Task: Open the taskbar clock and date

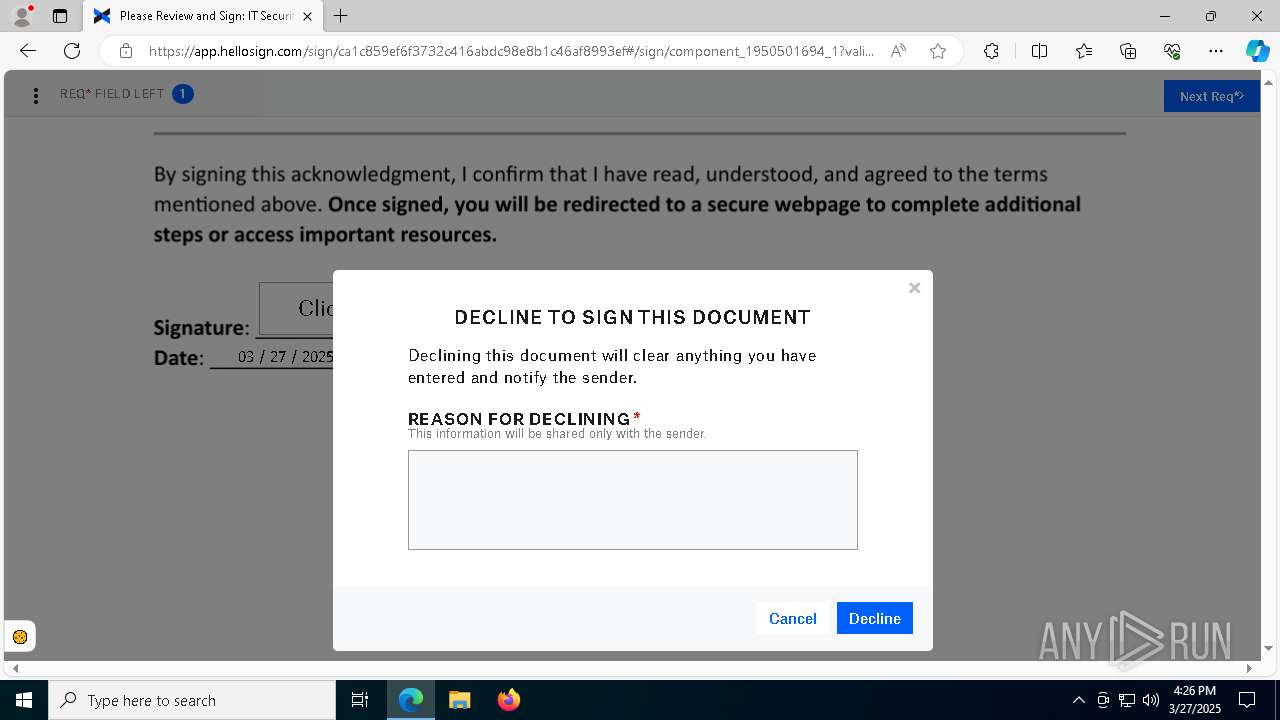Action: pos(1195,700)
